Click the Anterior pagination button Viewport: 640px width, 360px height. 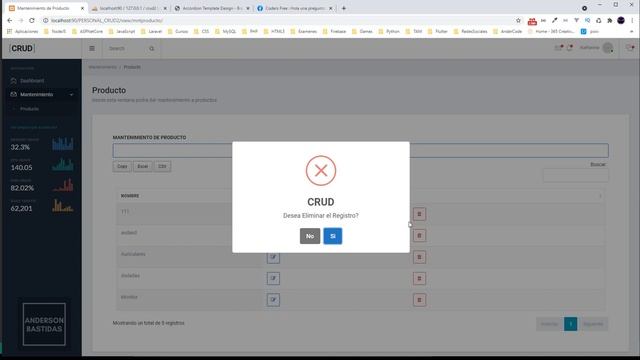point(549,324)
